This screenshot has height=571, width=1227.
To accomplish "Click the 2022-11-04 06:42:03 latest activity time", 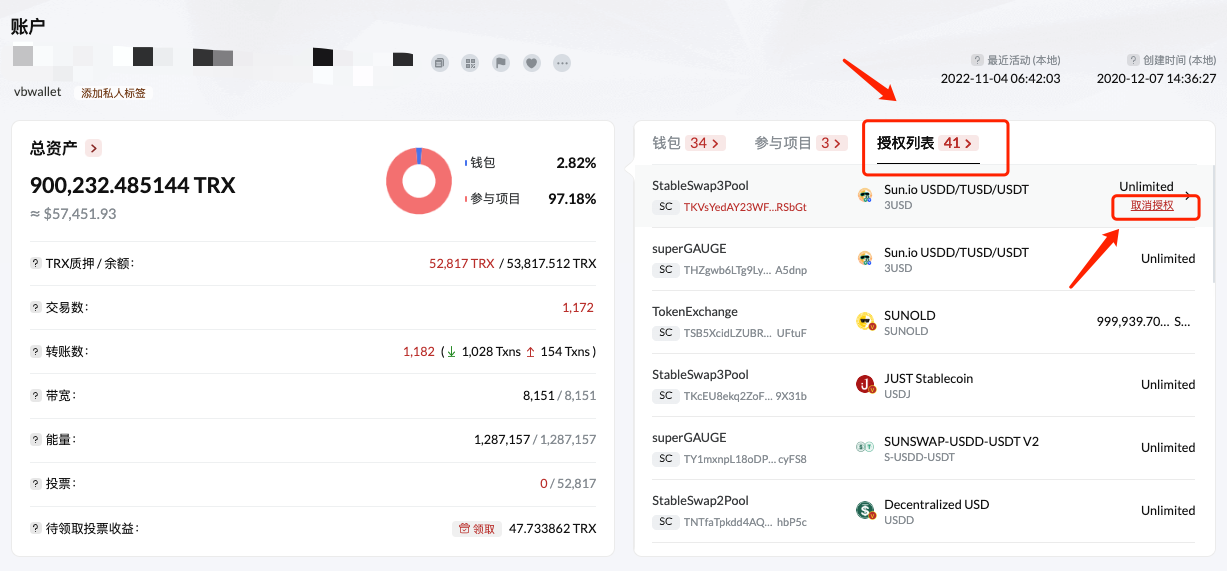I will (1001, 78).
